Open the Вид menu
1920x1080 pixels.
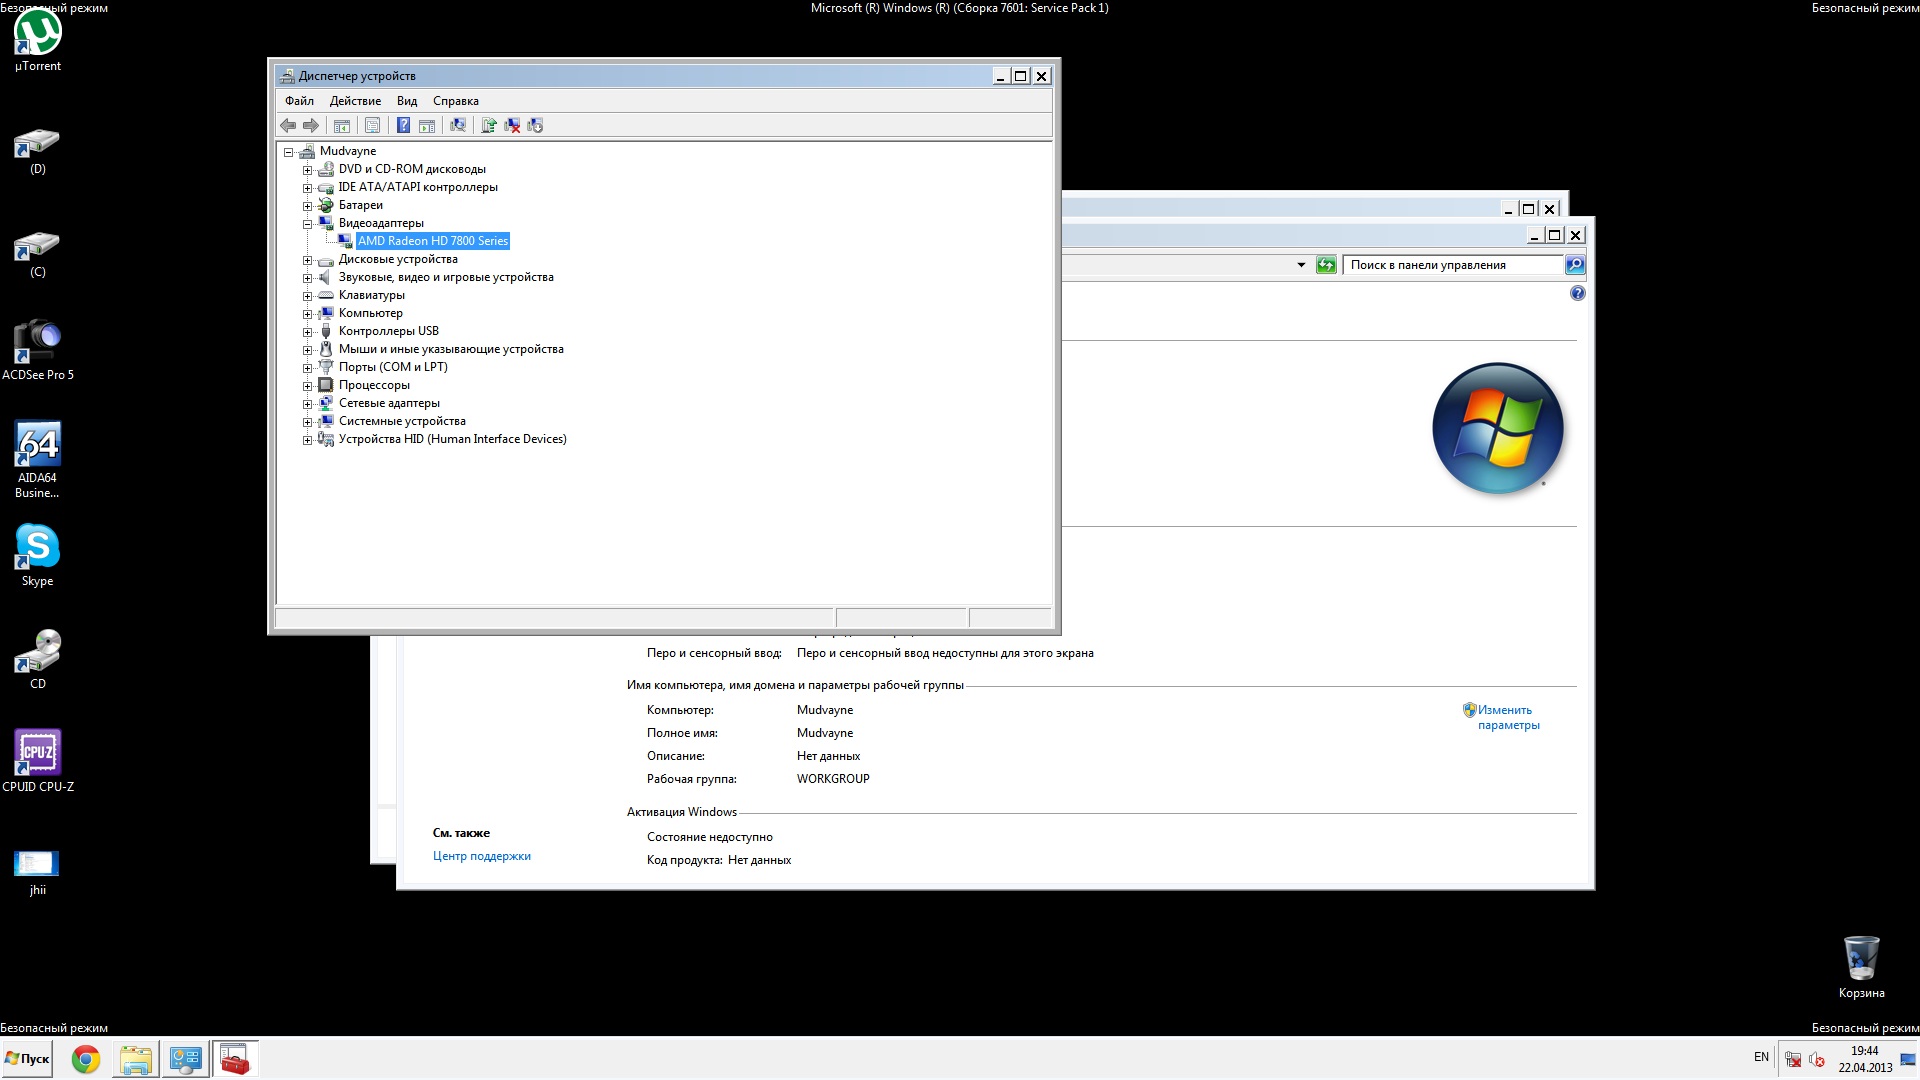[406, 101]
